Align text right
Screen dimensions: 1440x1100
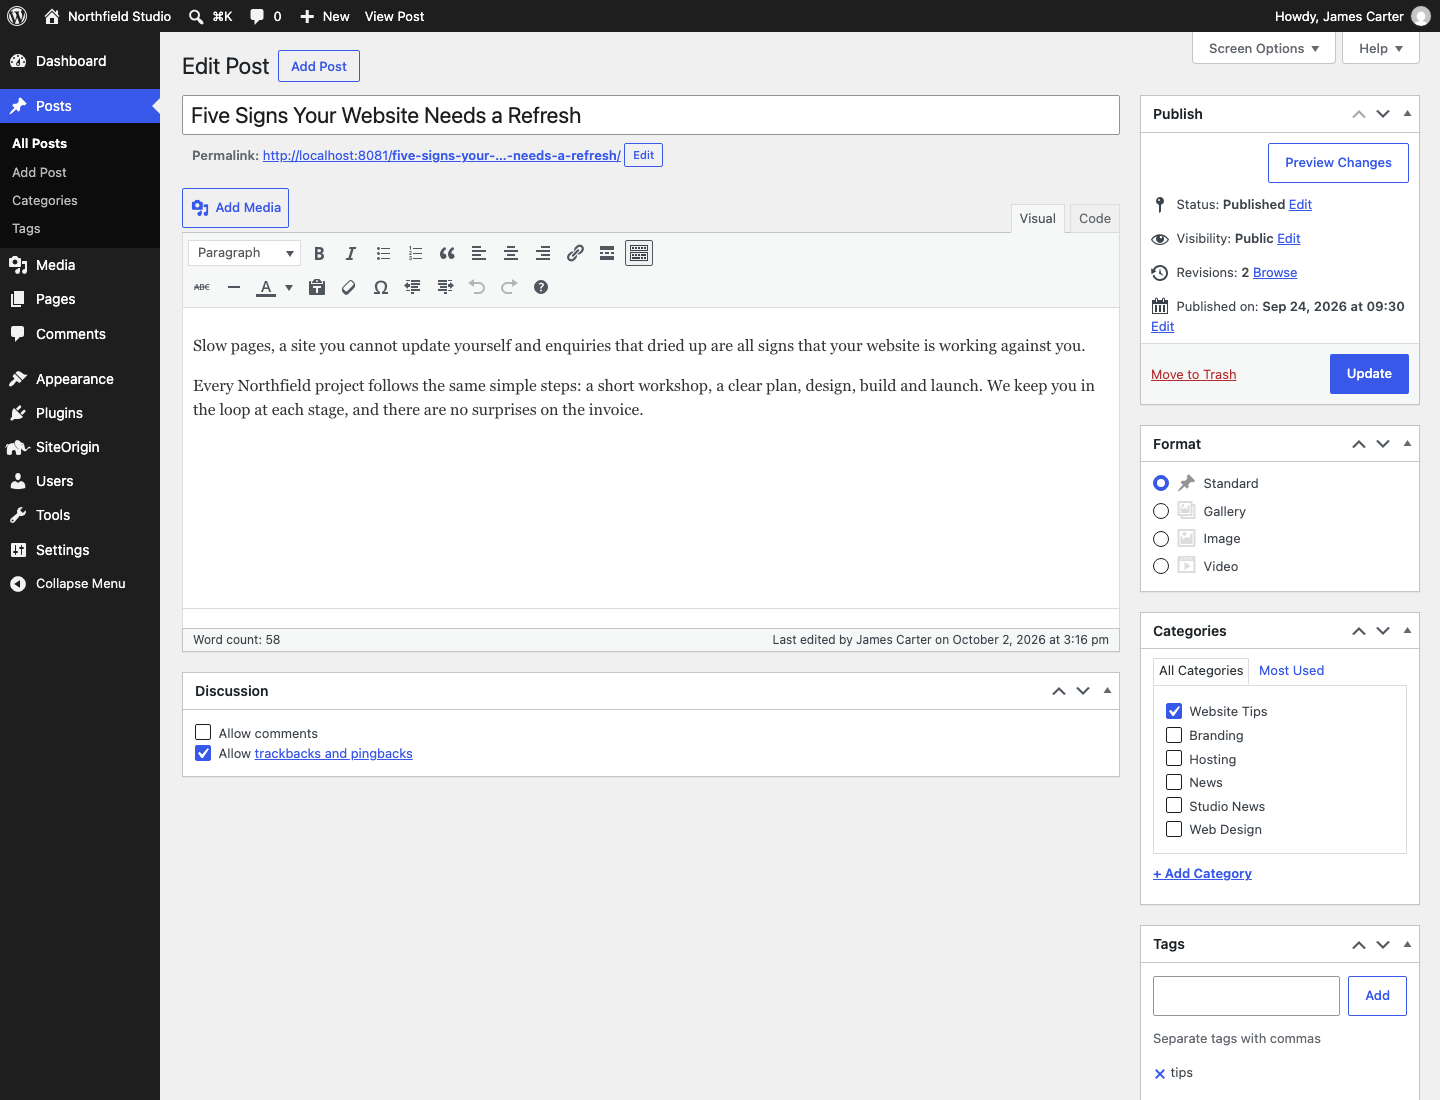tap(543, 254)
